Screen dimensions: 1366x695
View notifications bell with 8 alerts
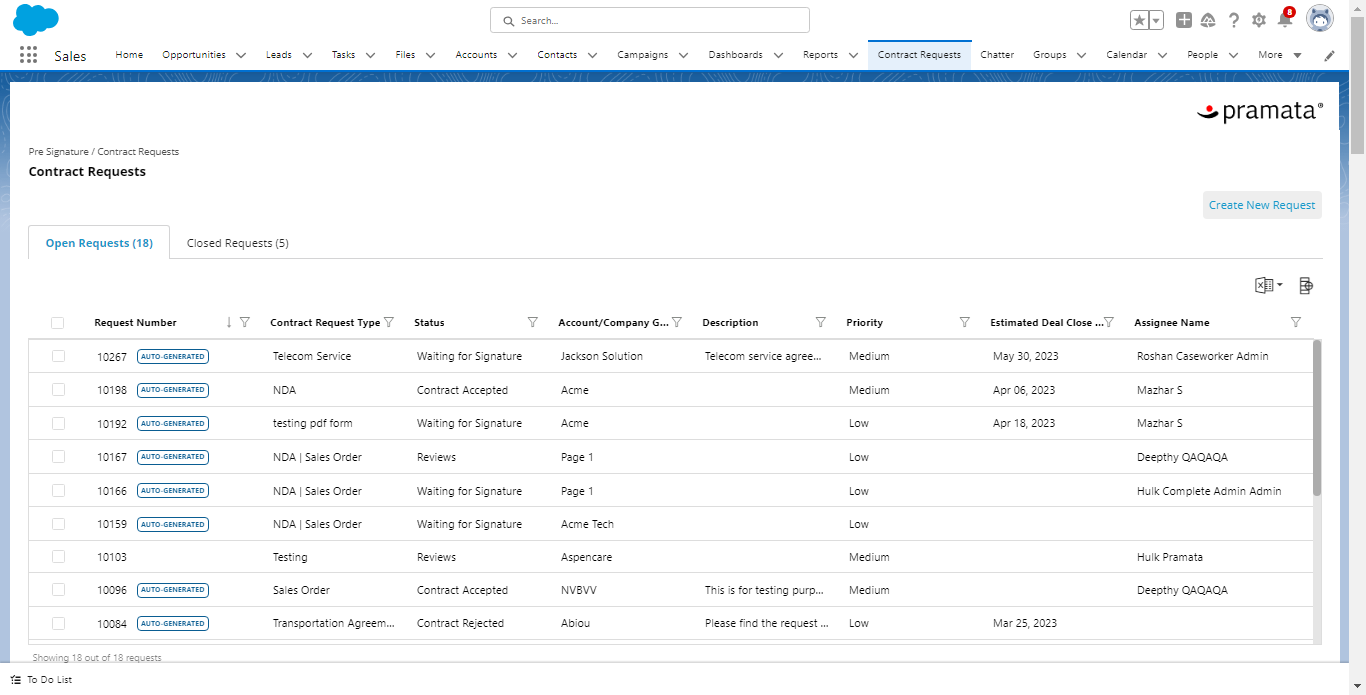point(1285,19)
